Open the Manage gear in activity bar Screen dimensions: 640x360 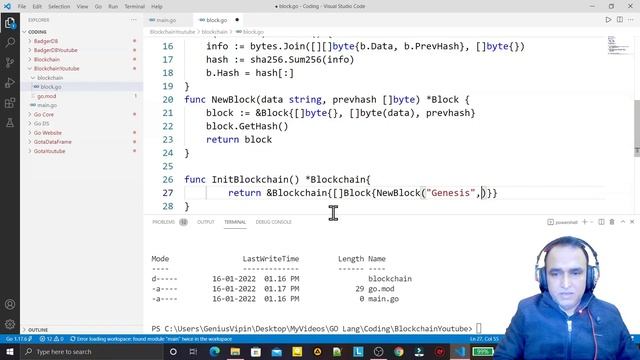pos(10,324)
